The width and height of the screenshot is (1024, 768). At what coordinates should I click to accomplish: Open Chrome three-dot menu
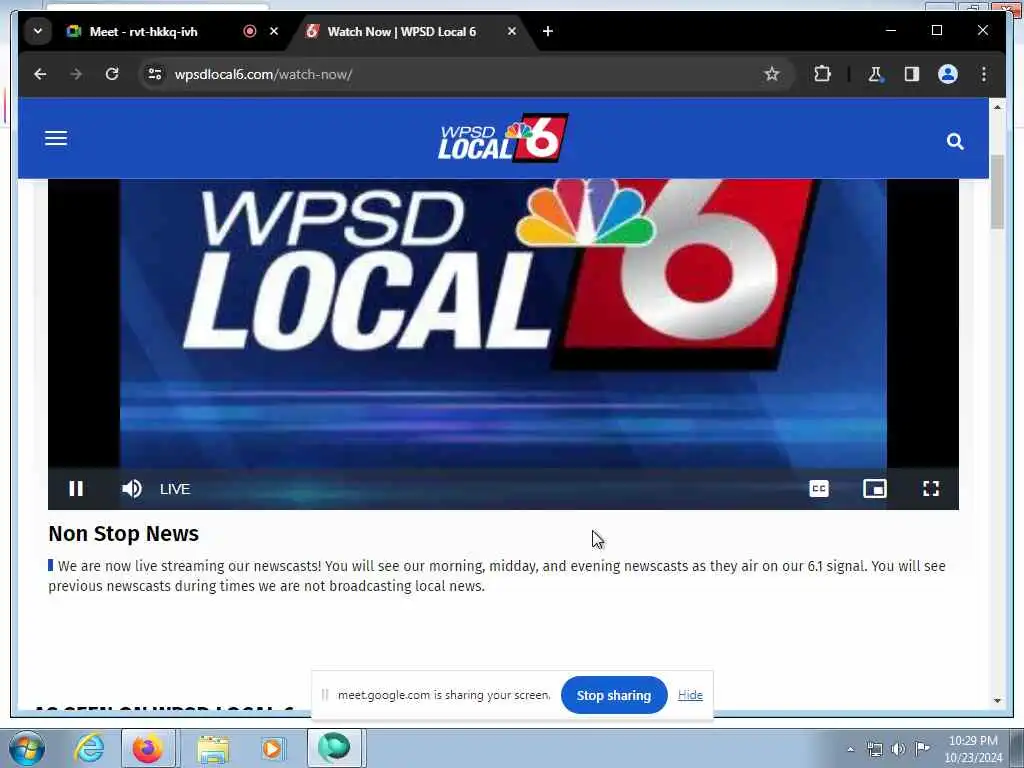pyautogui.click(x=984, y=74)
